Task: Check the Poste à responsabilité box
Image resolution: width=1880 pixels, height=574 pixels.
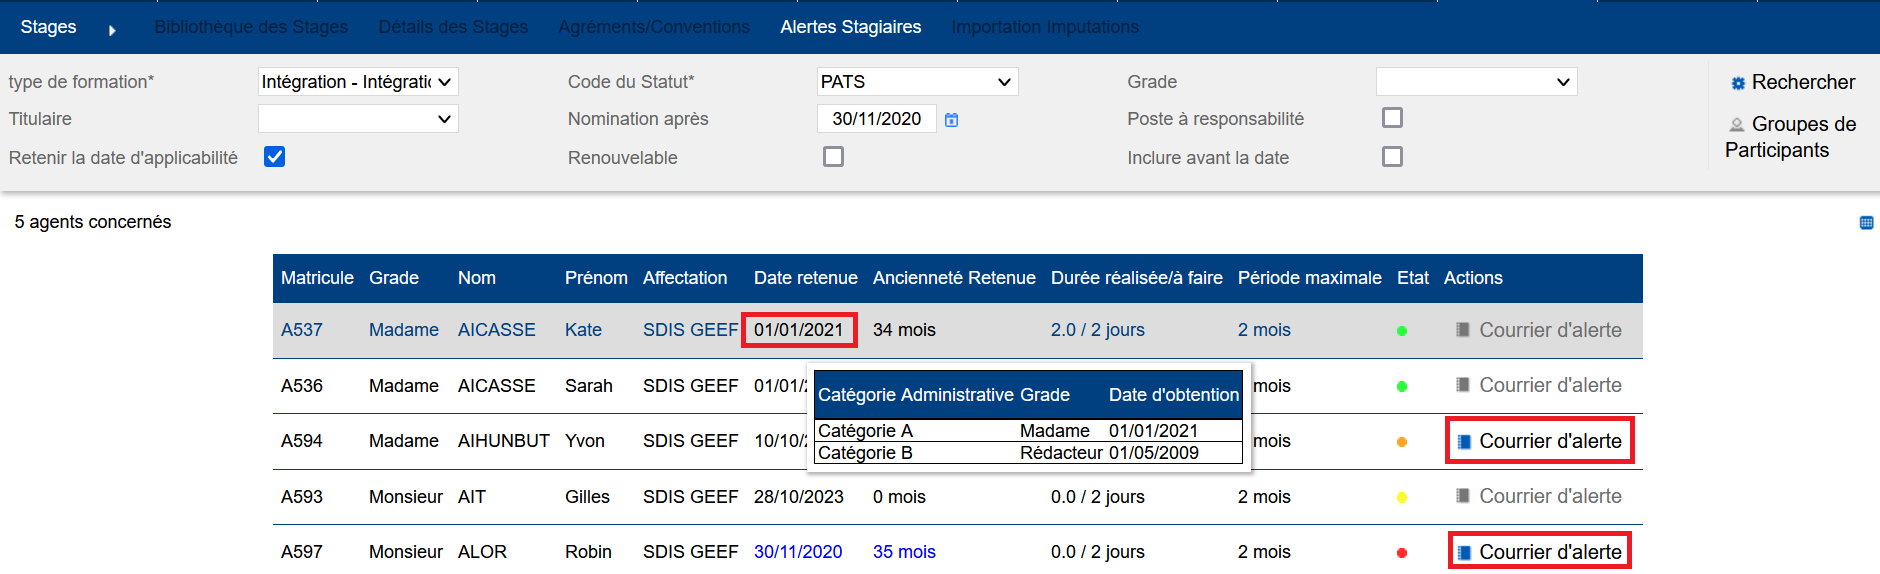Action: pos(1392,118)
